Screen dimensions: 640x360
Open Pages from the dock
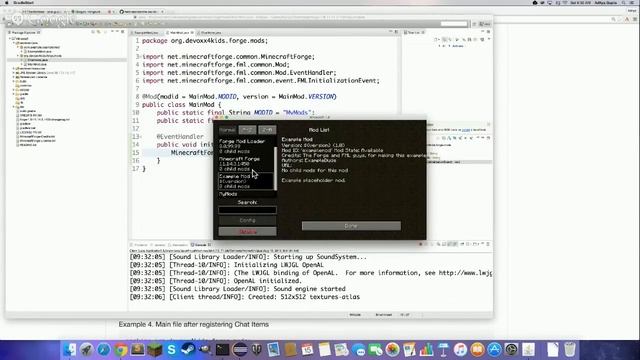click(x=409, y=350)
